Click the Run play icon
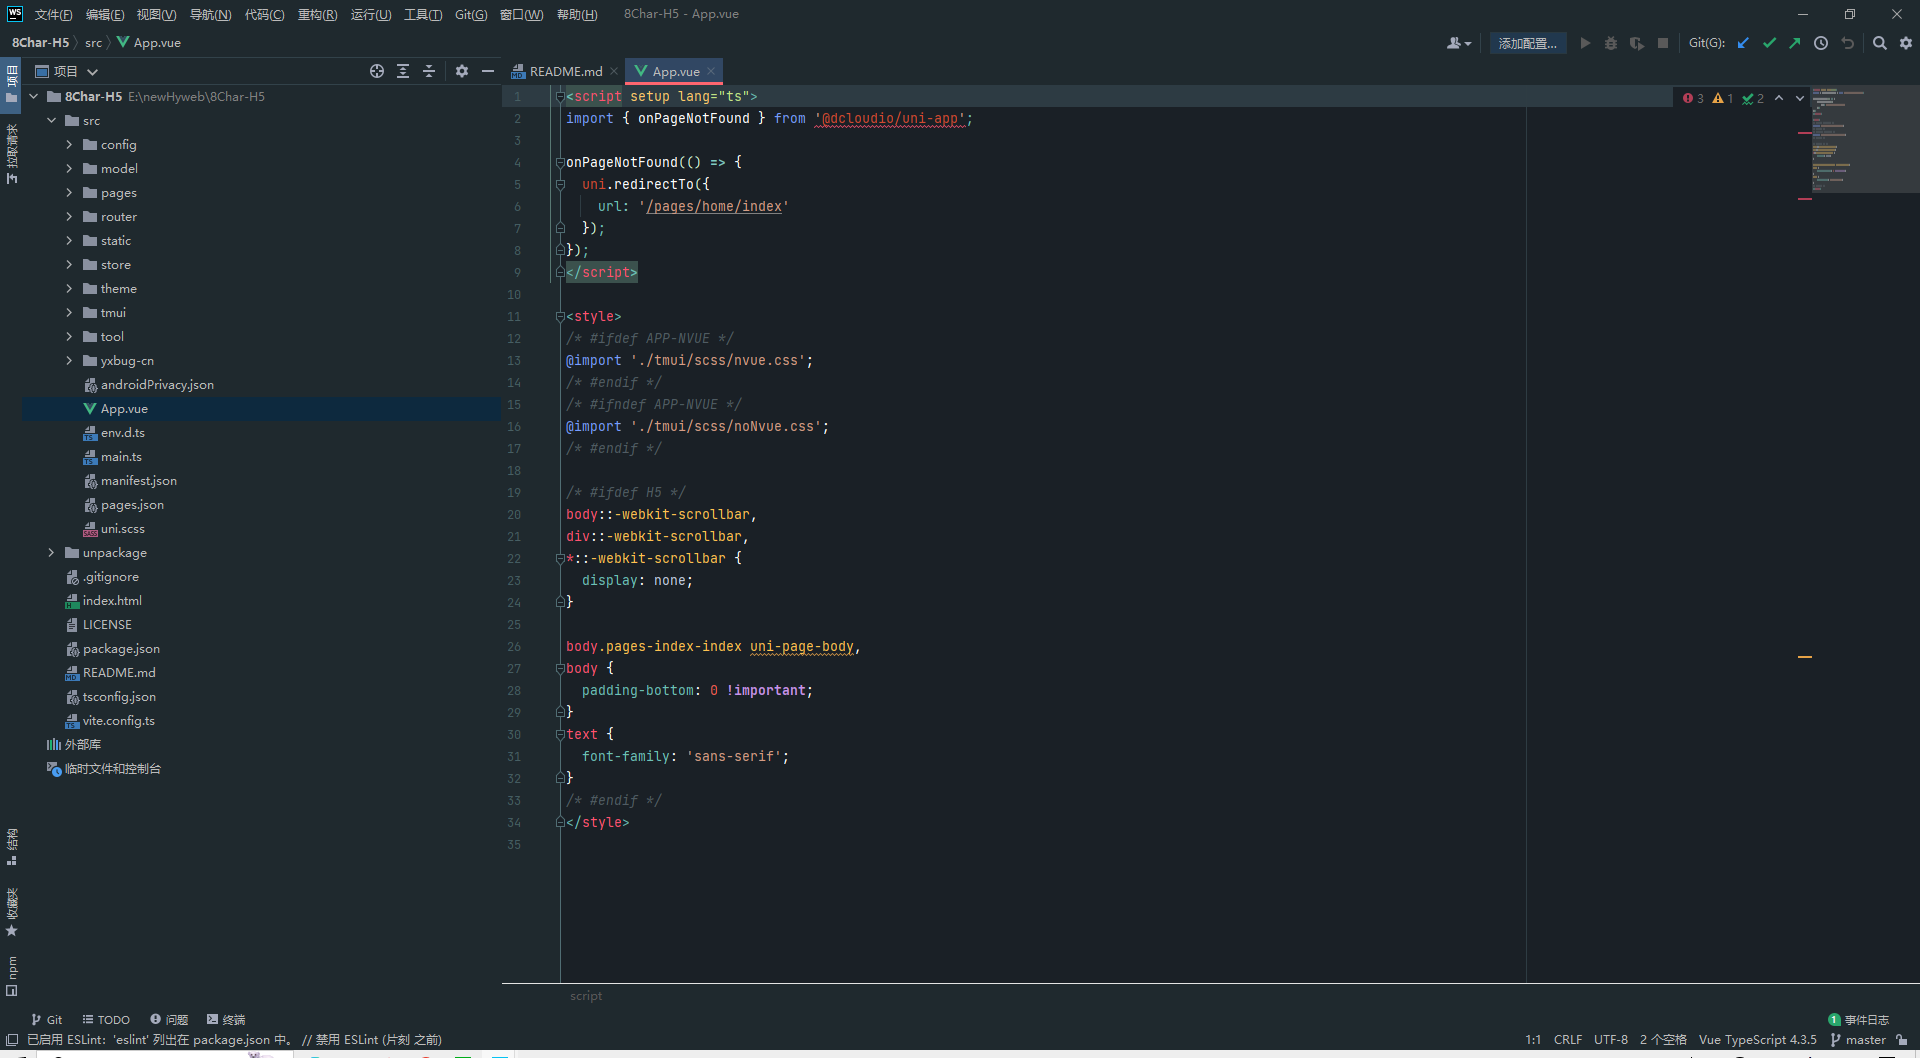Image resolution: width=1920 pixels, height=1058 pixels. point(1585,43)
